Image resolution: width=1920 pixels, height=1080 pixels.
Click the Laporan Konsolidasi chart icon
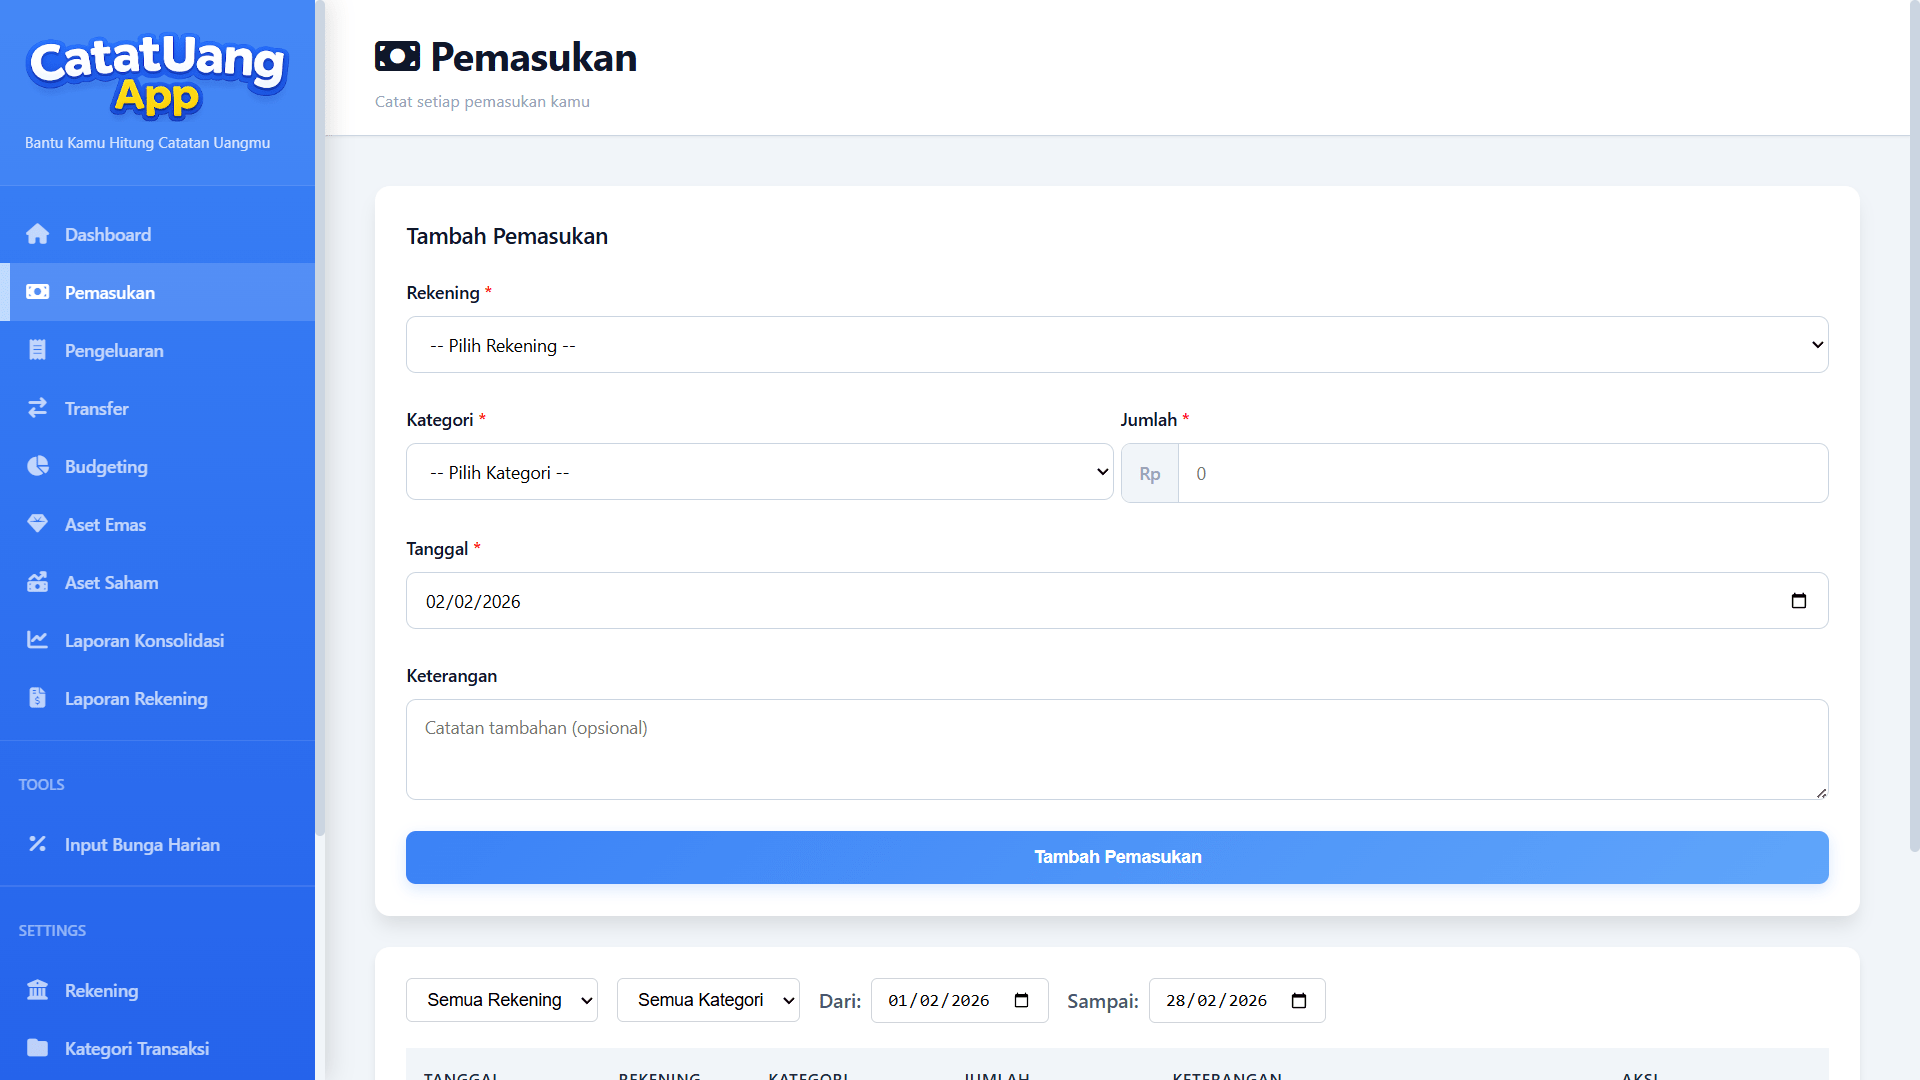38,640
